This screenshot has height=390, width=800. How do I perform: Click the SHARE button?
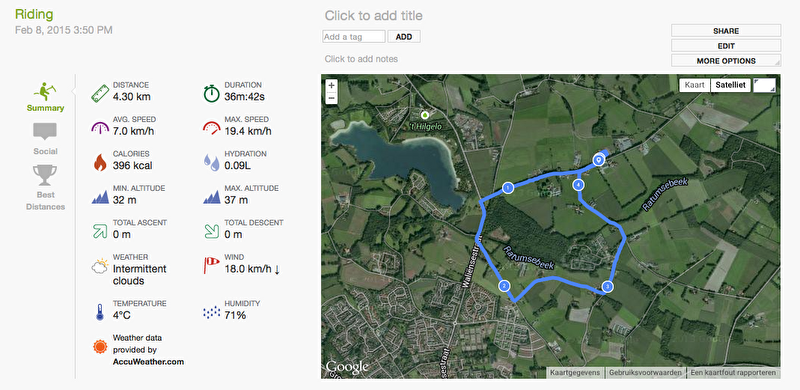tap(726, 31)
